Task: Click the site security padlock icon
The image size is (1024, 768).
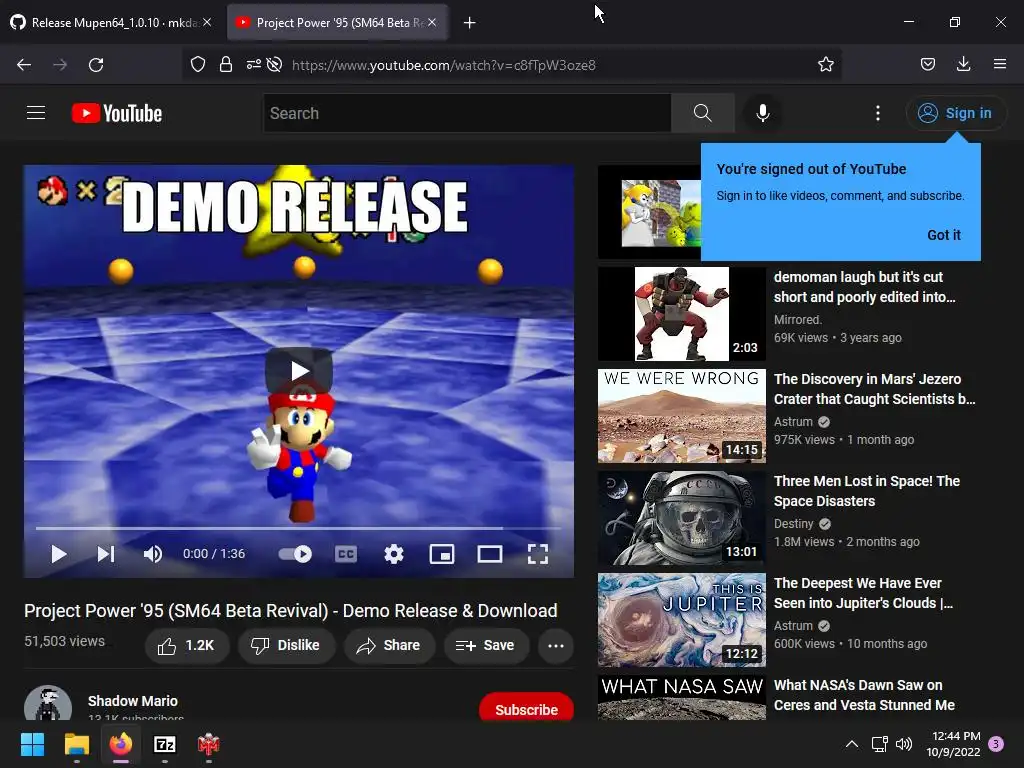Action: click(x=226, y=64)
